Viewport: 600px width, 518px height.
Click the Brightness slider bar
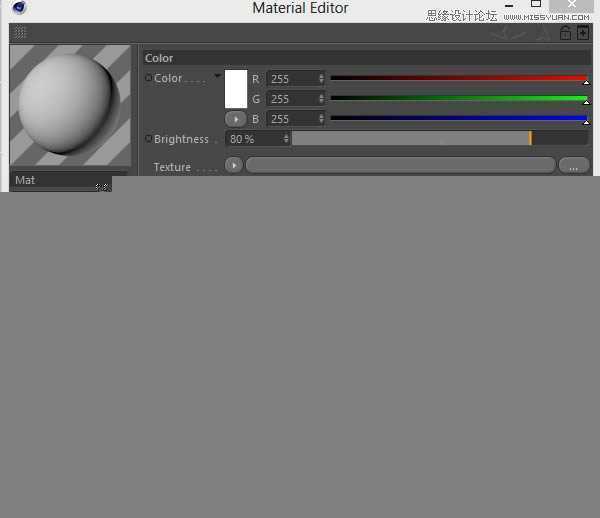[440, 138]
